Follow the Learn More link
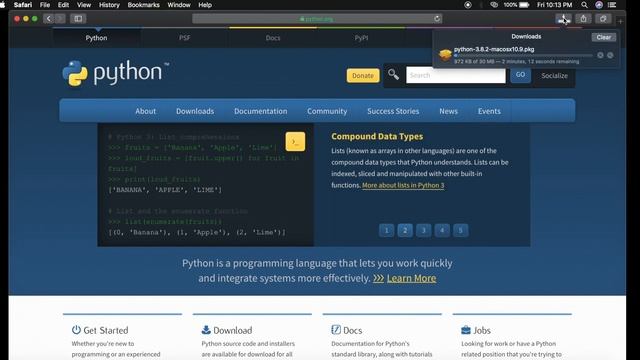The height and width of the screenshot is (360, 640). [411, 278]
